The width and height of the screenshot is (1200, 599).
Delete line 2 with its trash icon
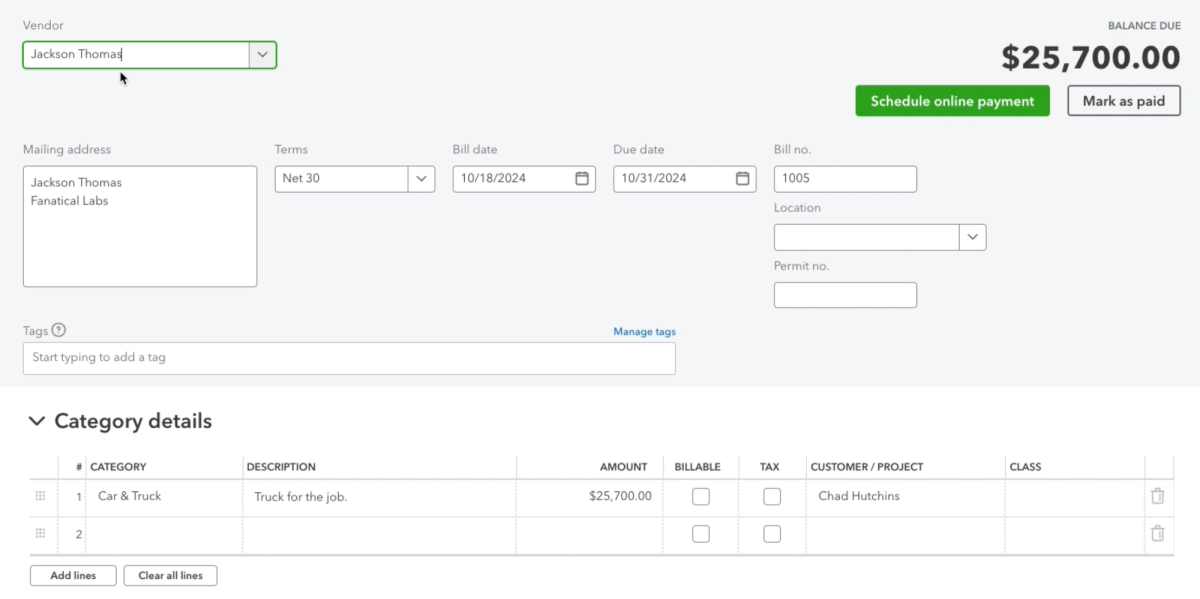(1157, 534)
